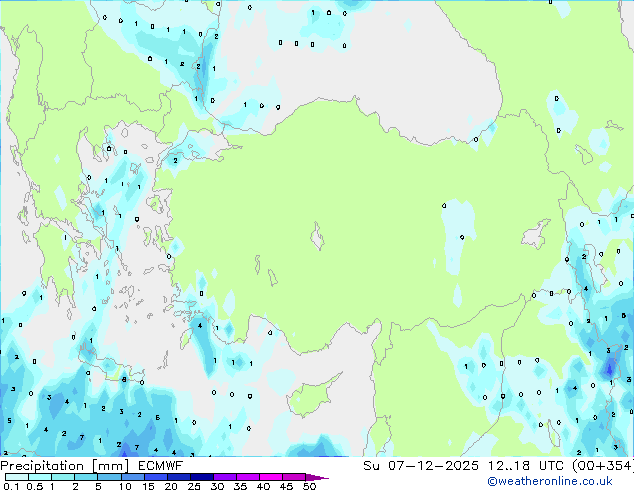Select the 0.5–1 mm legend swatch
Viewport: 634px width, 490px height.
pos(40,477)
